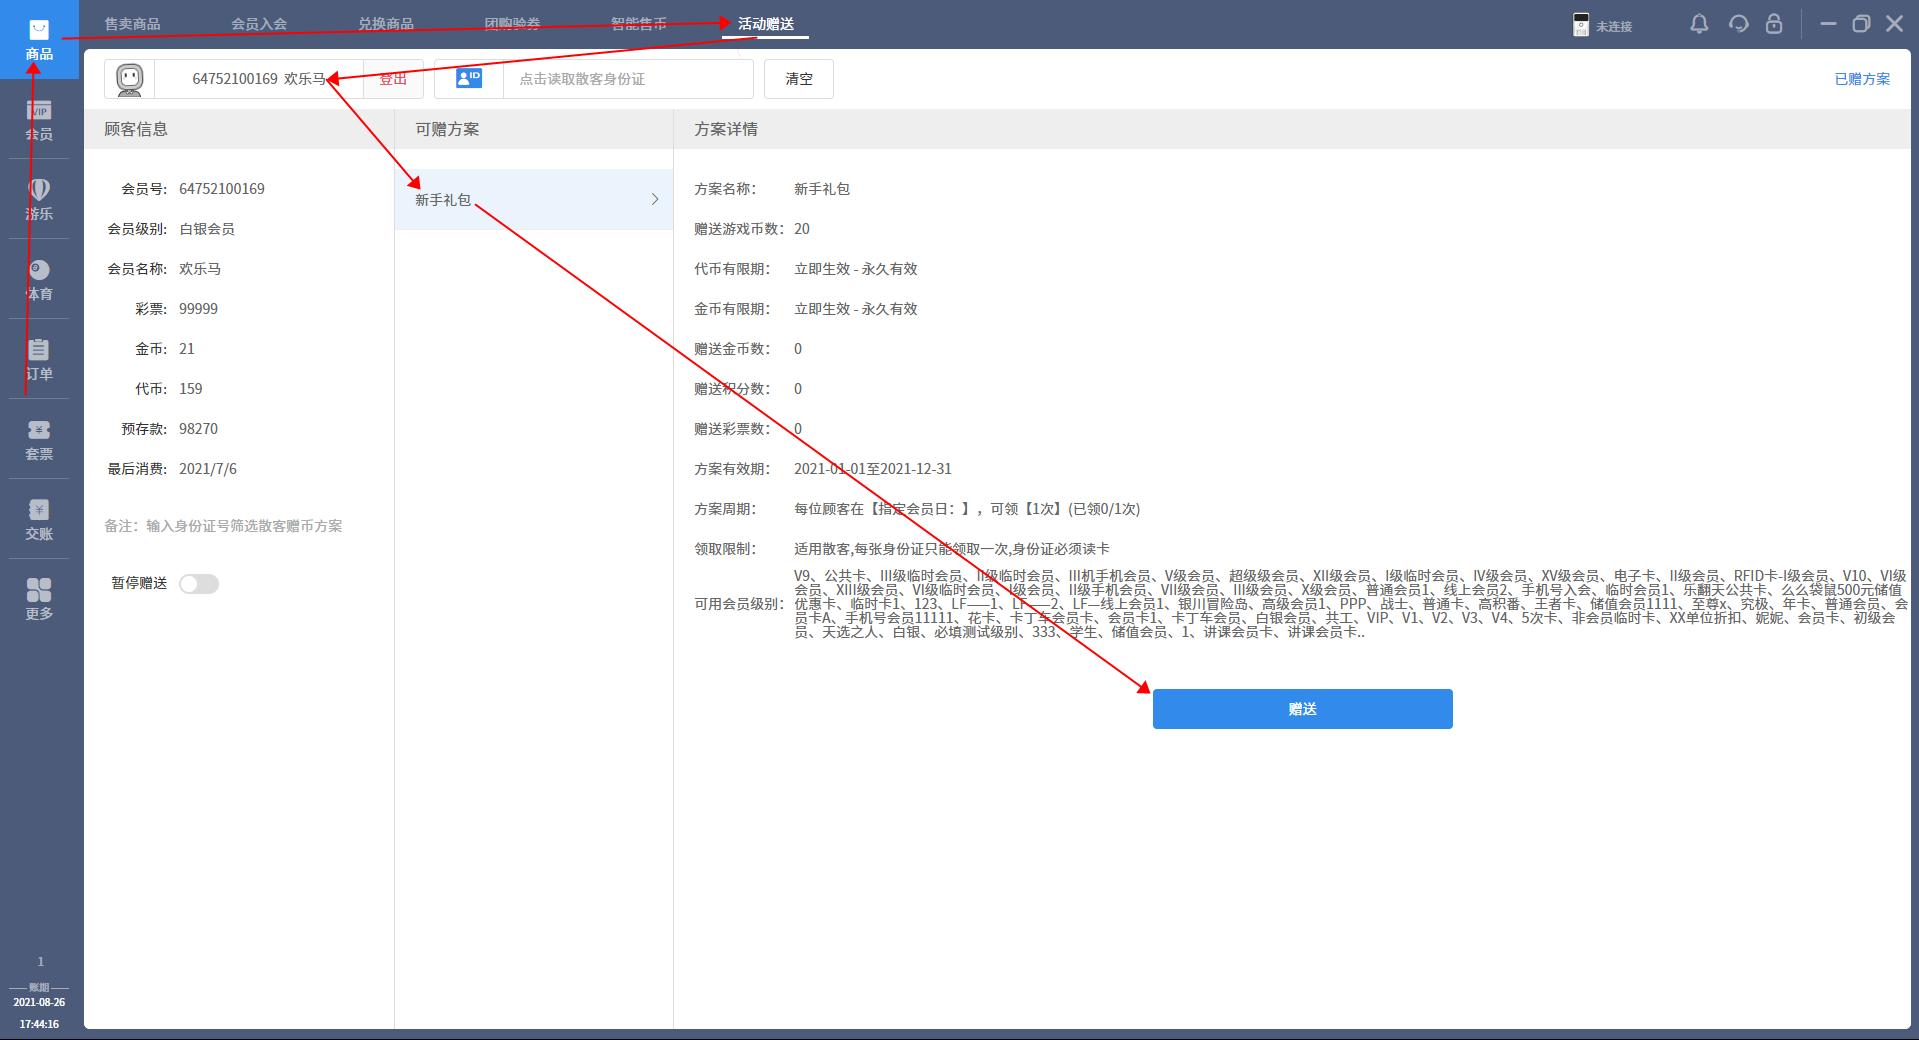This screenshot has width=1919, height=1040.
Task: Restore the application window size
Action: pyautogui.click(x=1861, y=24)
